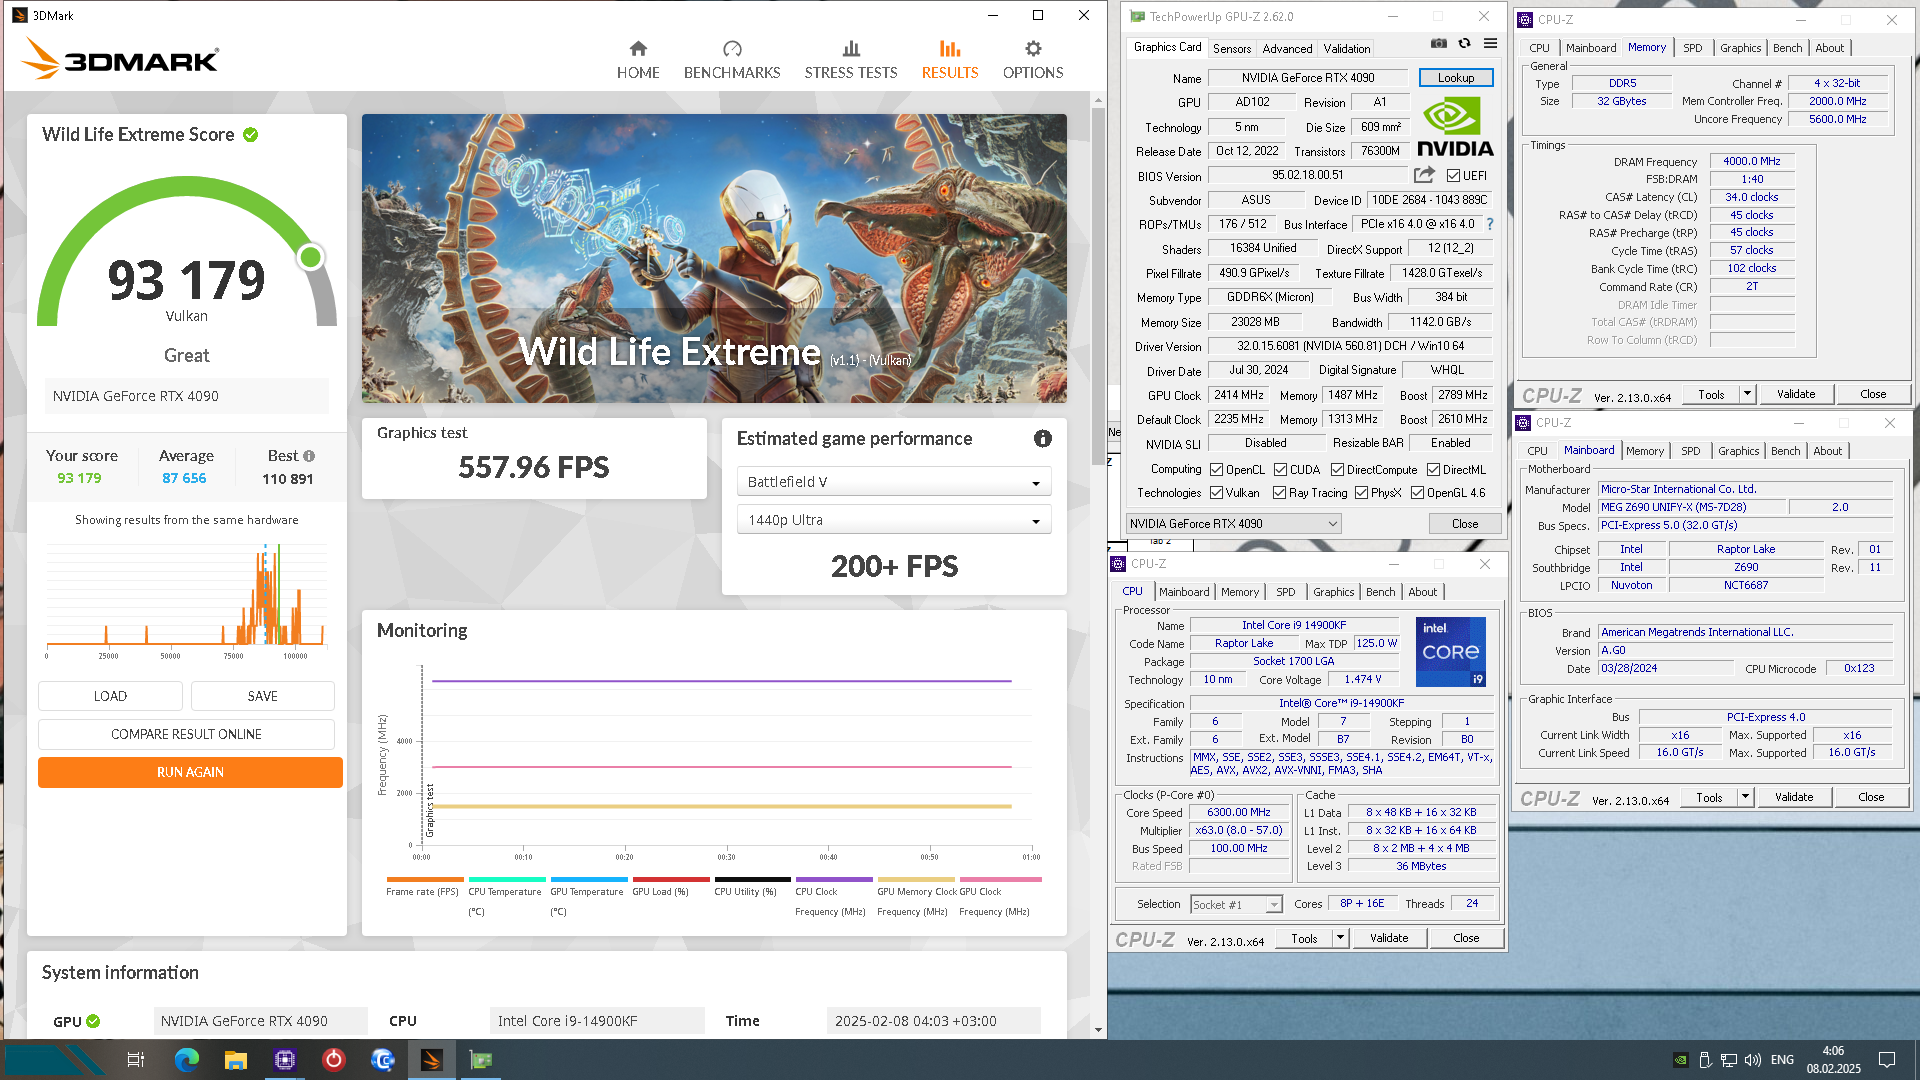Click the Bus Interface question mark

pos(1490,224)
